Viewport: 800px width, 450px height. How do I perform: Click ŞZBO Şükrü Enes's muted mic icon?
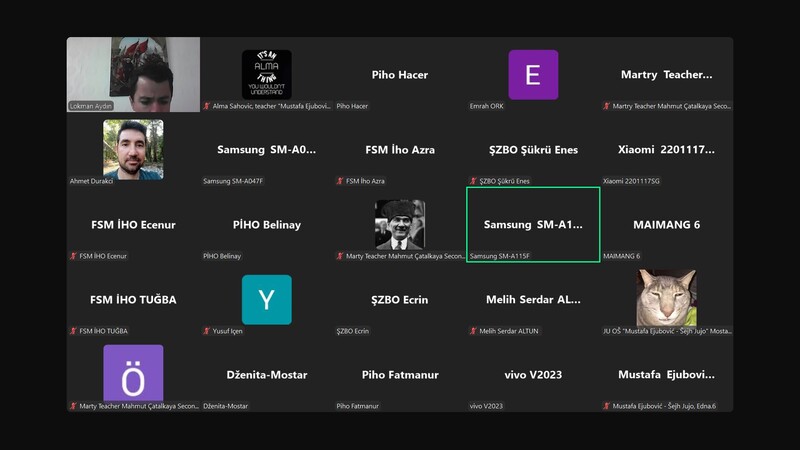click(474, 181)
